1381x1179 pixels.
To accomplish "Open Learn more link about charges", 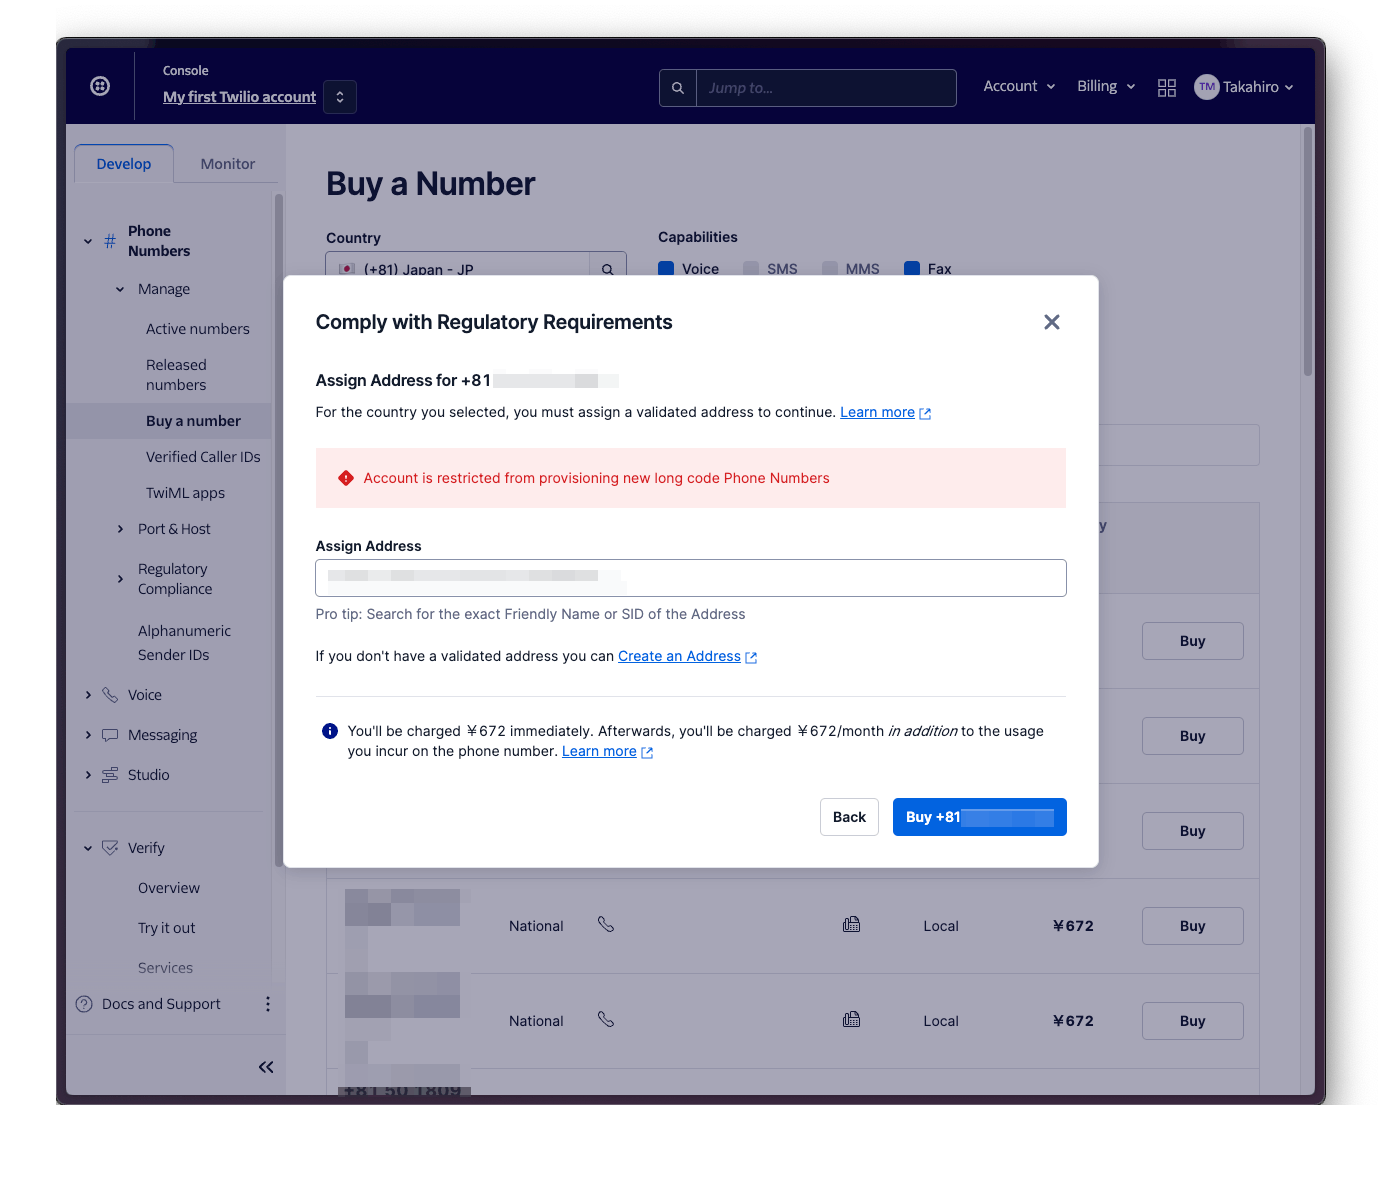I will point(599,751).
